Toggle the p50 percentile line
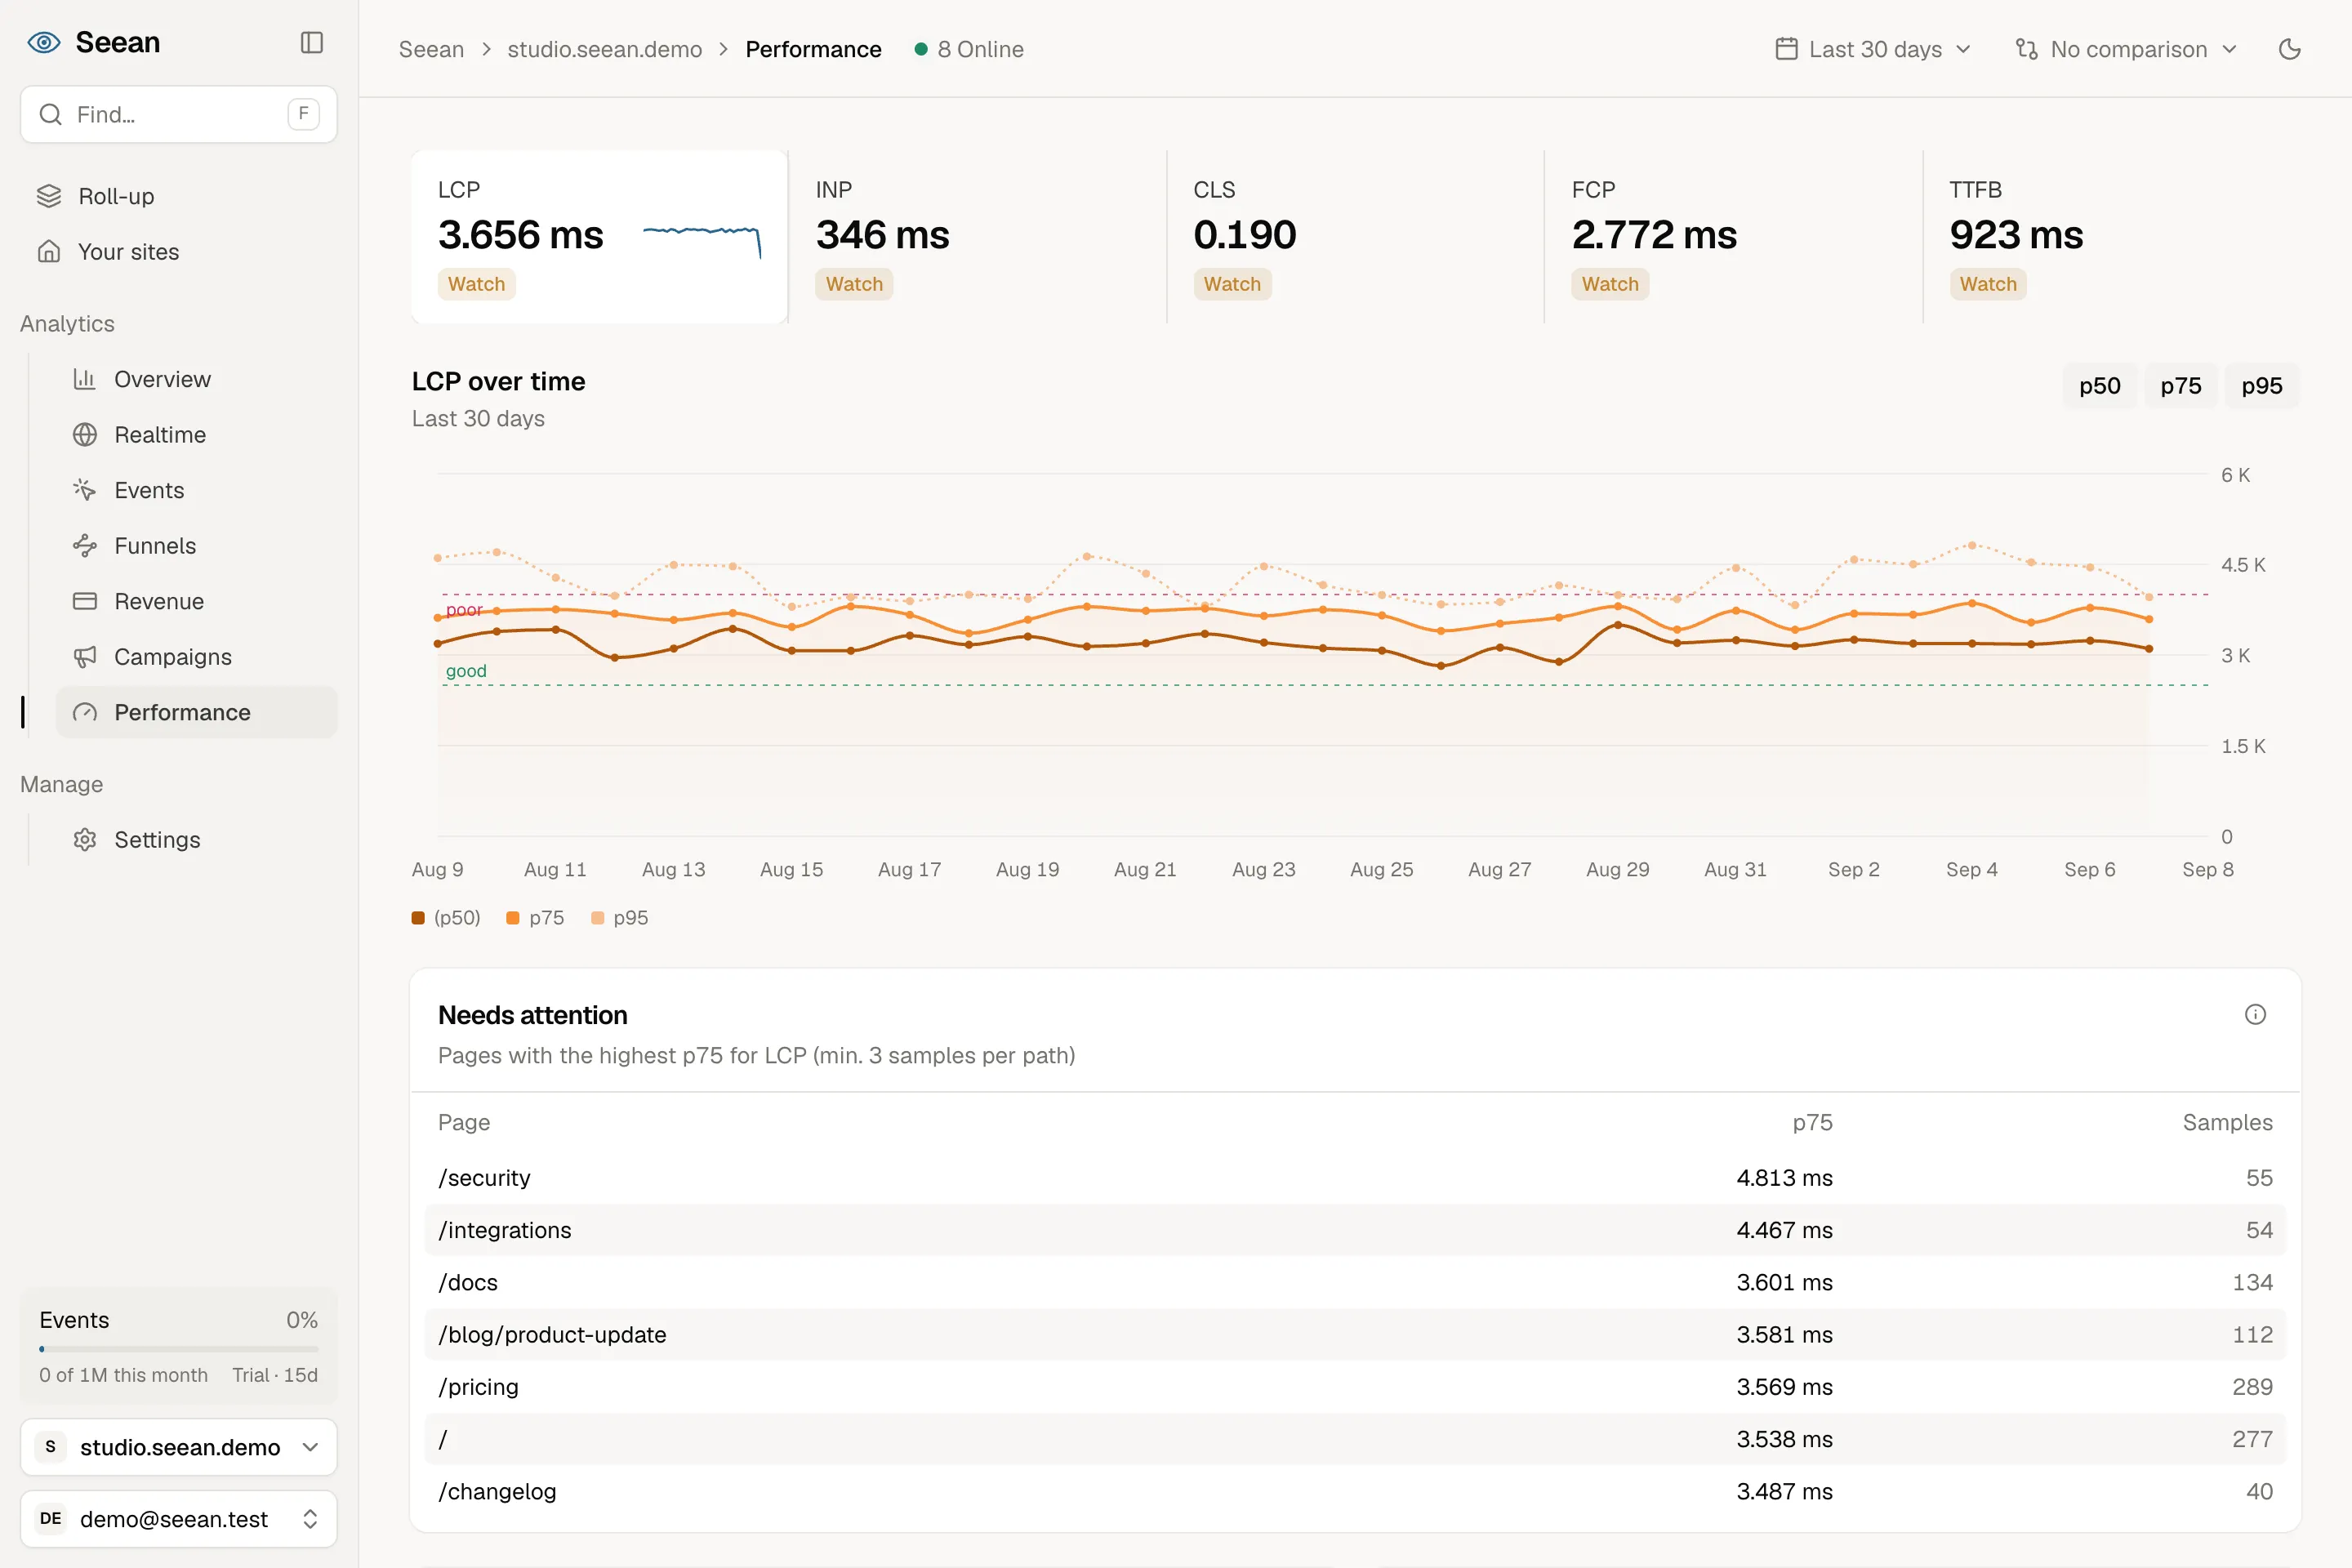Screen dimensions: 2352x1568 click(x=2099, y=386)
